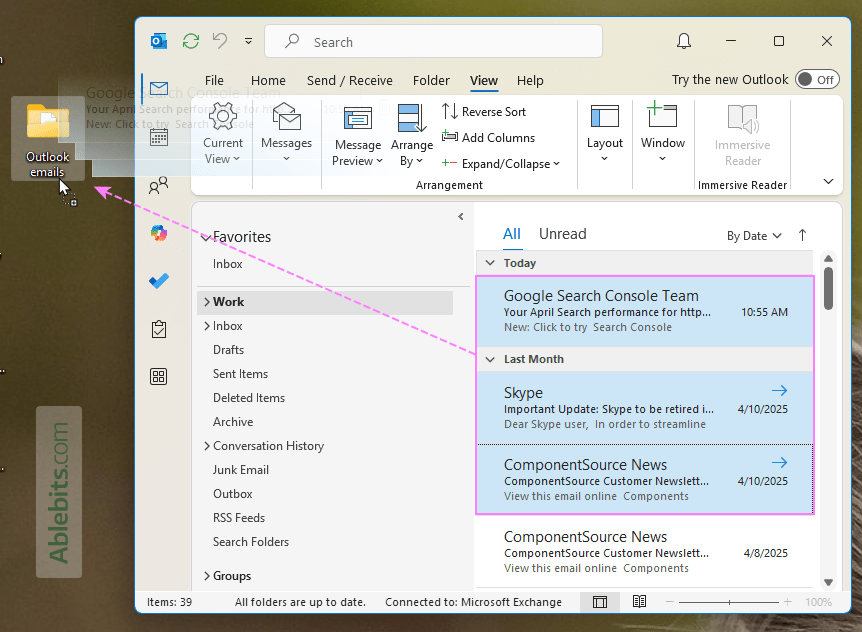This screenshot has height=632, width=862.
Task: Expand the Groups section
Action: point(207,576)
